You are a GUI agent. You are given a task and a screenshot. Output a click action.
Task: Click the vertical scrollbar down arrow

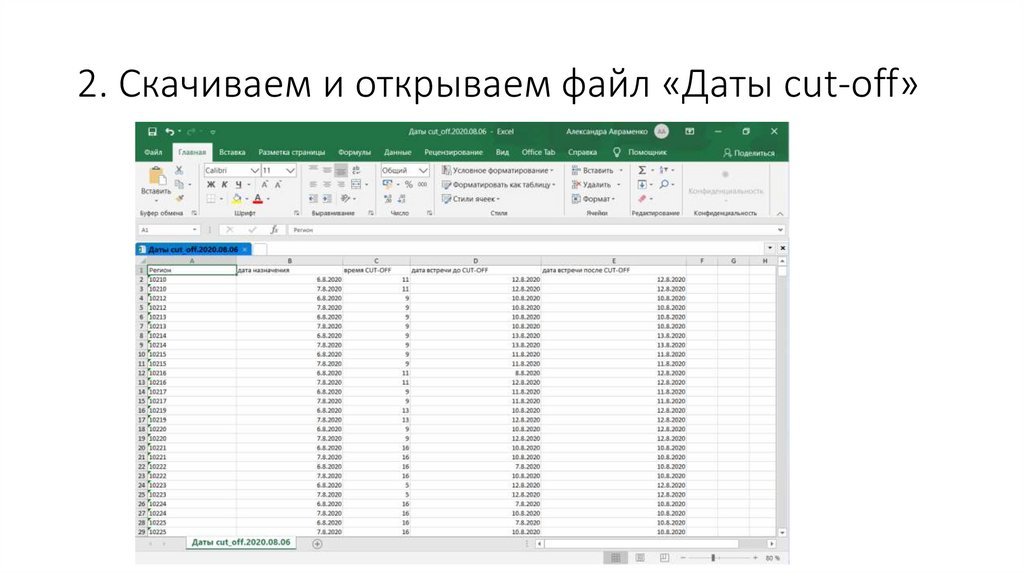pos(782,533)
